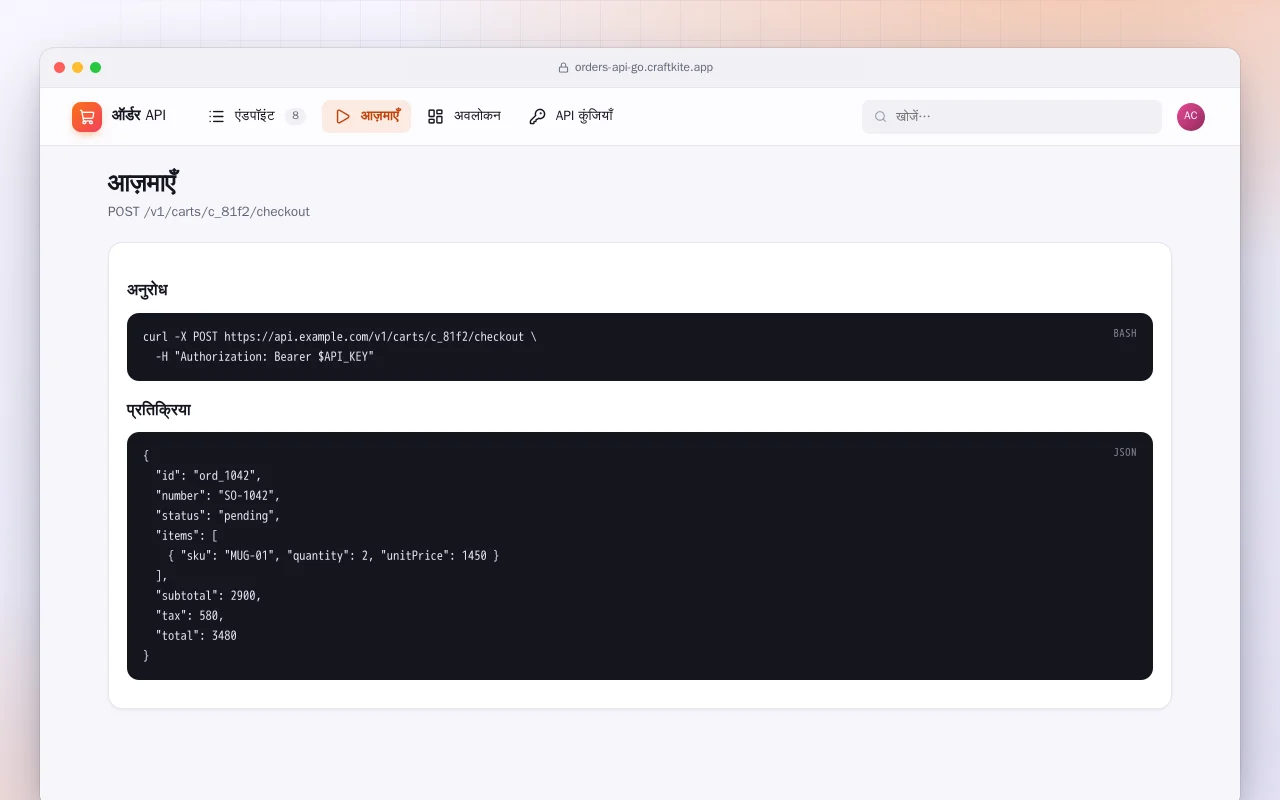1280x800 pixels.
Task: Click the प्रतिक्रिया section heading
Action: tap(159, 410)
